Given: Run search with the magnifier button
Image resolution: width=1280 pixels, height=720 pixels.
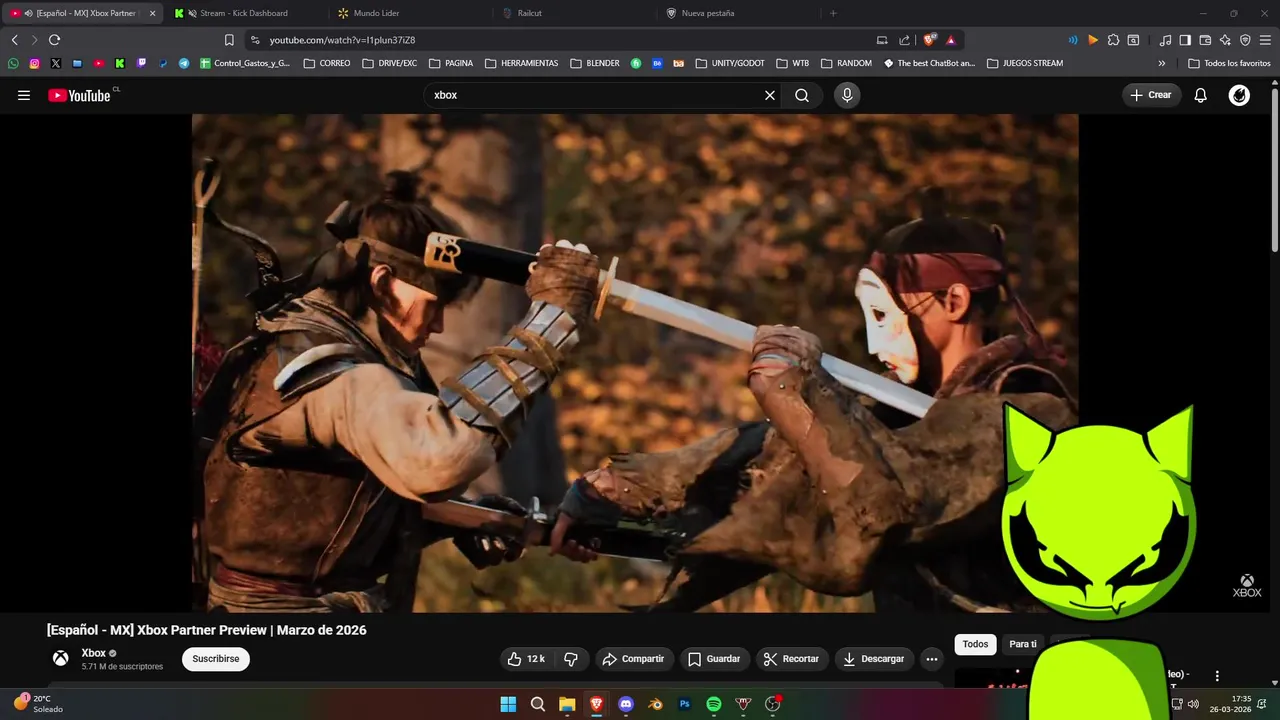Looking at the screenshot, I should (802, 95).
